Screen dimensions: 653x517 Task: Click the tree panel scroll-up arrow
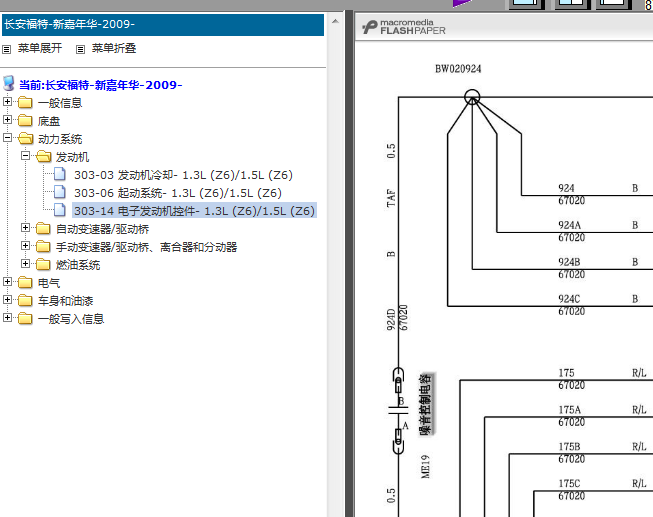tap(335, 21)
